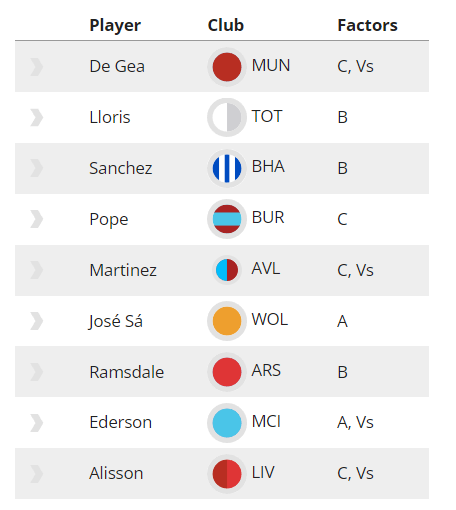Image resolution: width=456 pixels, height=510 pixels.
Task: Select the Liverpool red badge icon
Action: (x=227, y=474)
